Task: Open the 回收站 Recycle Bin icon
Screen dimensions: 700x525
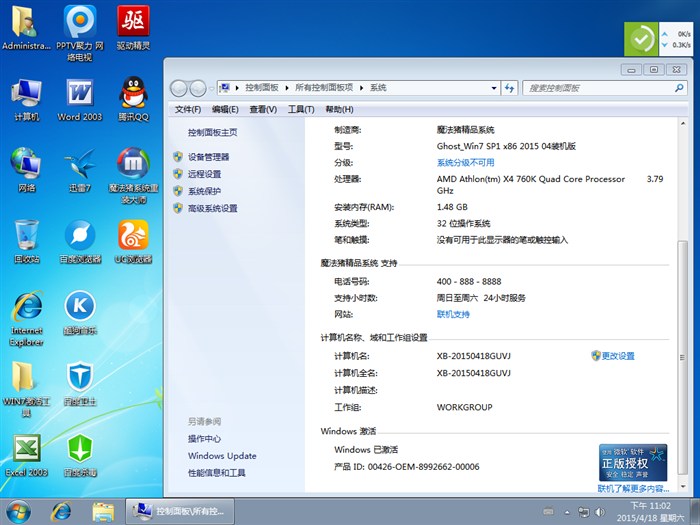Action: [26, 241]
